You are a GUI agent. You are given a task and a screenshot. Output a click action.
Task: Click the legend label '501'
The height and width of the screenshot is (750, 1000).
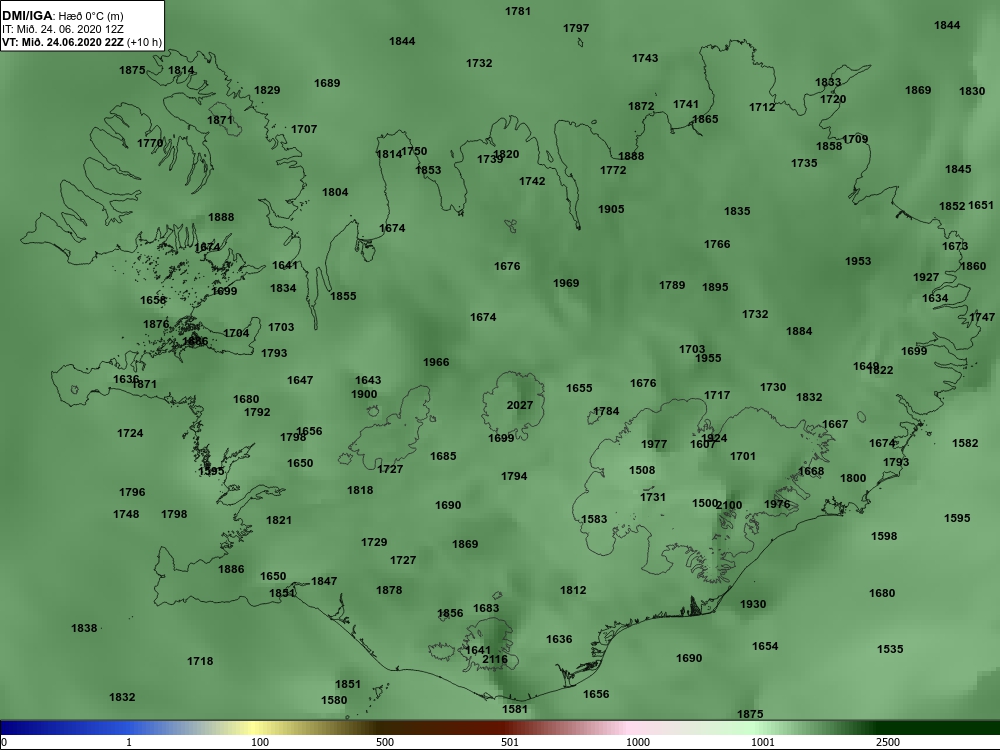tap(510, 742)
